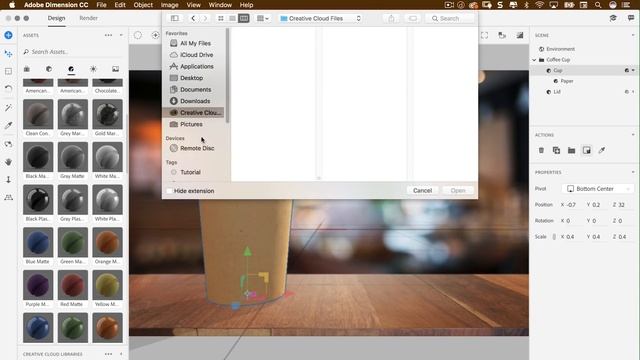Image resolution: width=640 pixels, height=360 pixels.
Task: Select Documents in Favorites sidebar
Action: point(195,89)
